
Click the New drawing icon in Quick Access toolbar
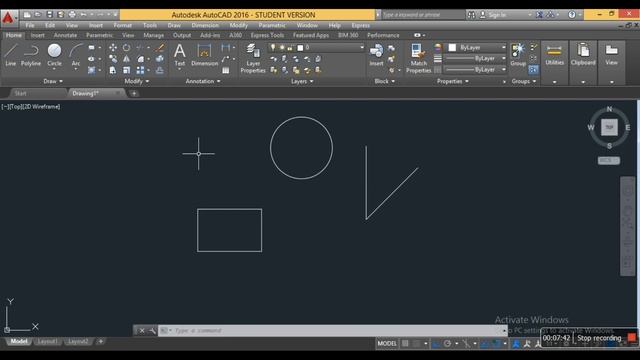pyautogui.click(x=27, y=15)
